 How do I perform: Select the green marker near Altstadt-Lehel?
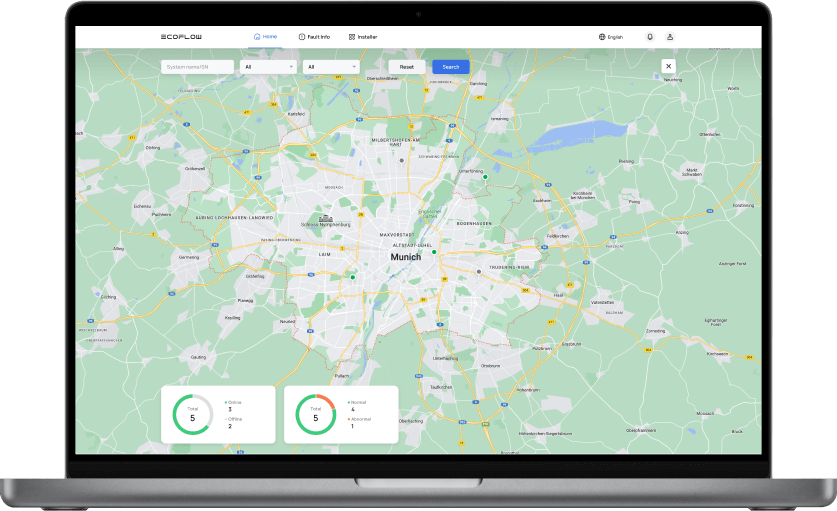pos(434,253)
